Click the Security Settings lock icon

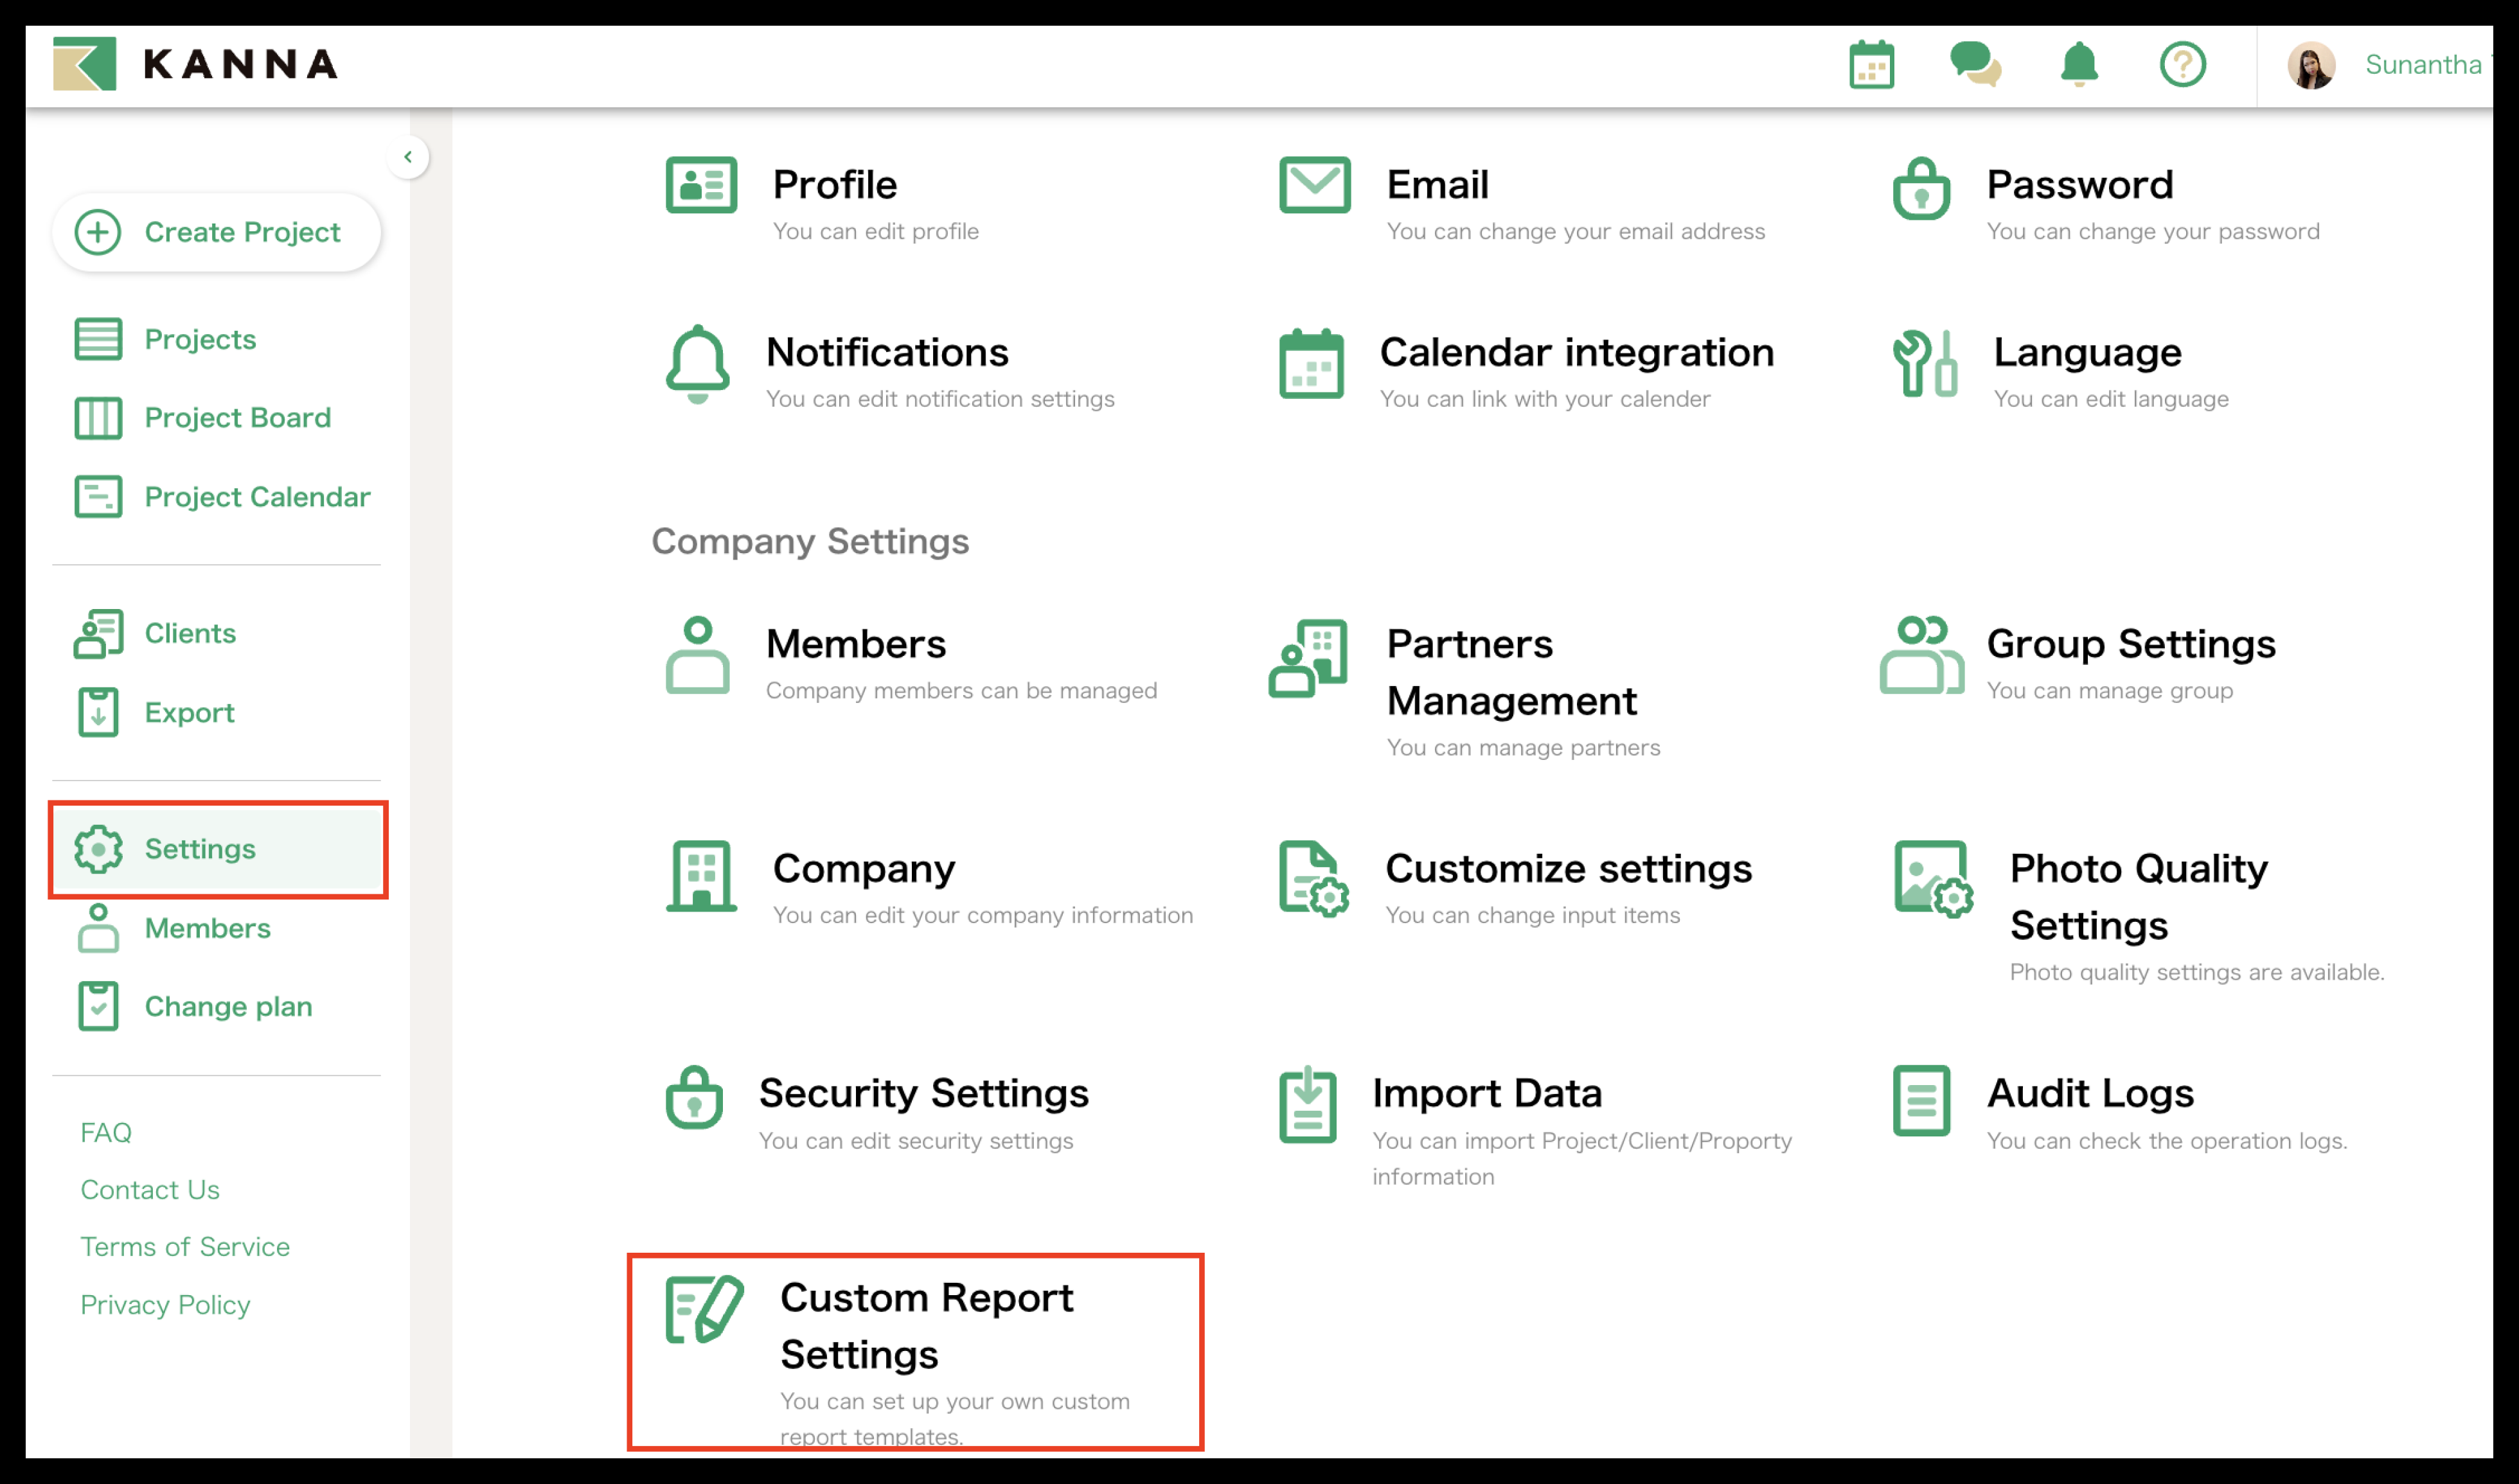[x=694, y=1098]
